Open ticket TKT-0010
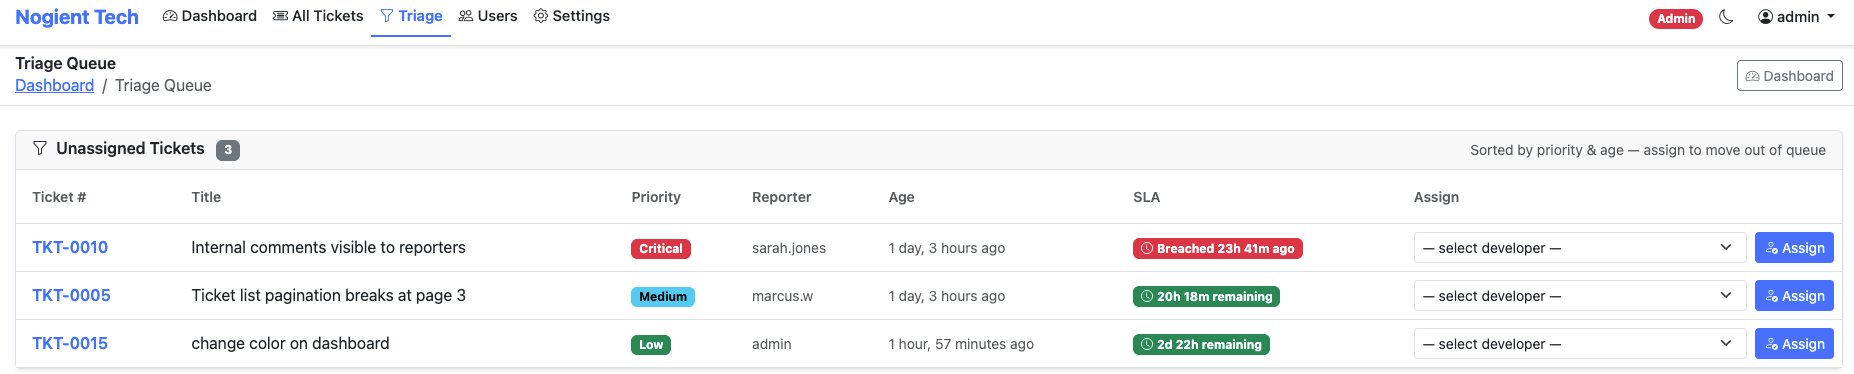 (x=70, y=247)
